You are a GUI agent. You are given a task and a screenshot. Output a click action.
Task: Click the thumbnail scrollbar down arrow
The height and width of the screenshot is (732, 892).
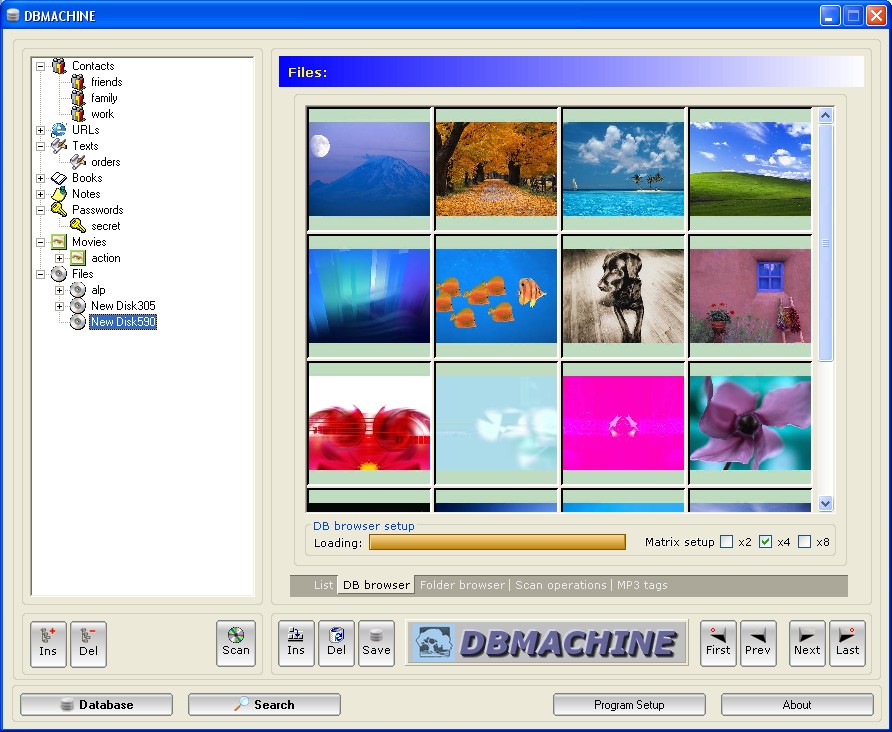pyautogui.click(x=825, y=503)
